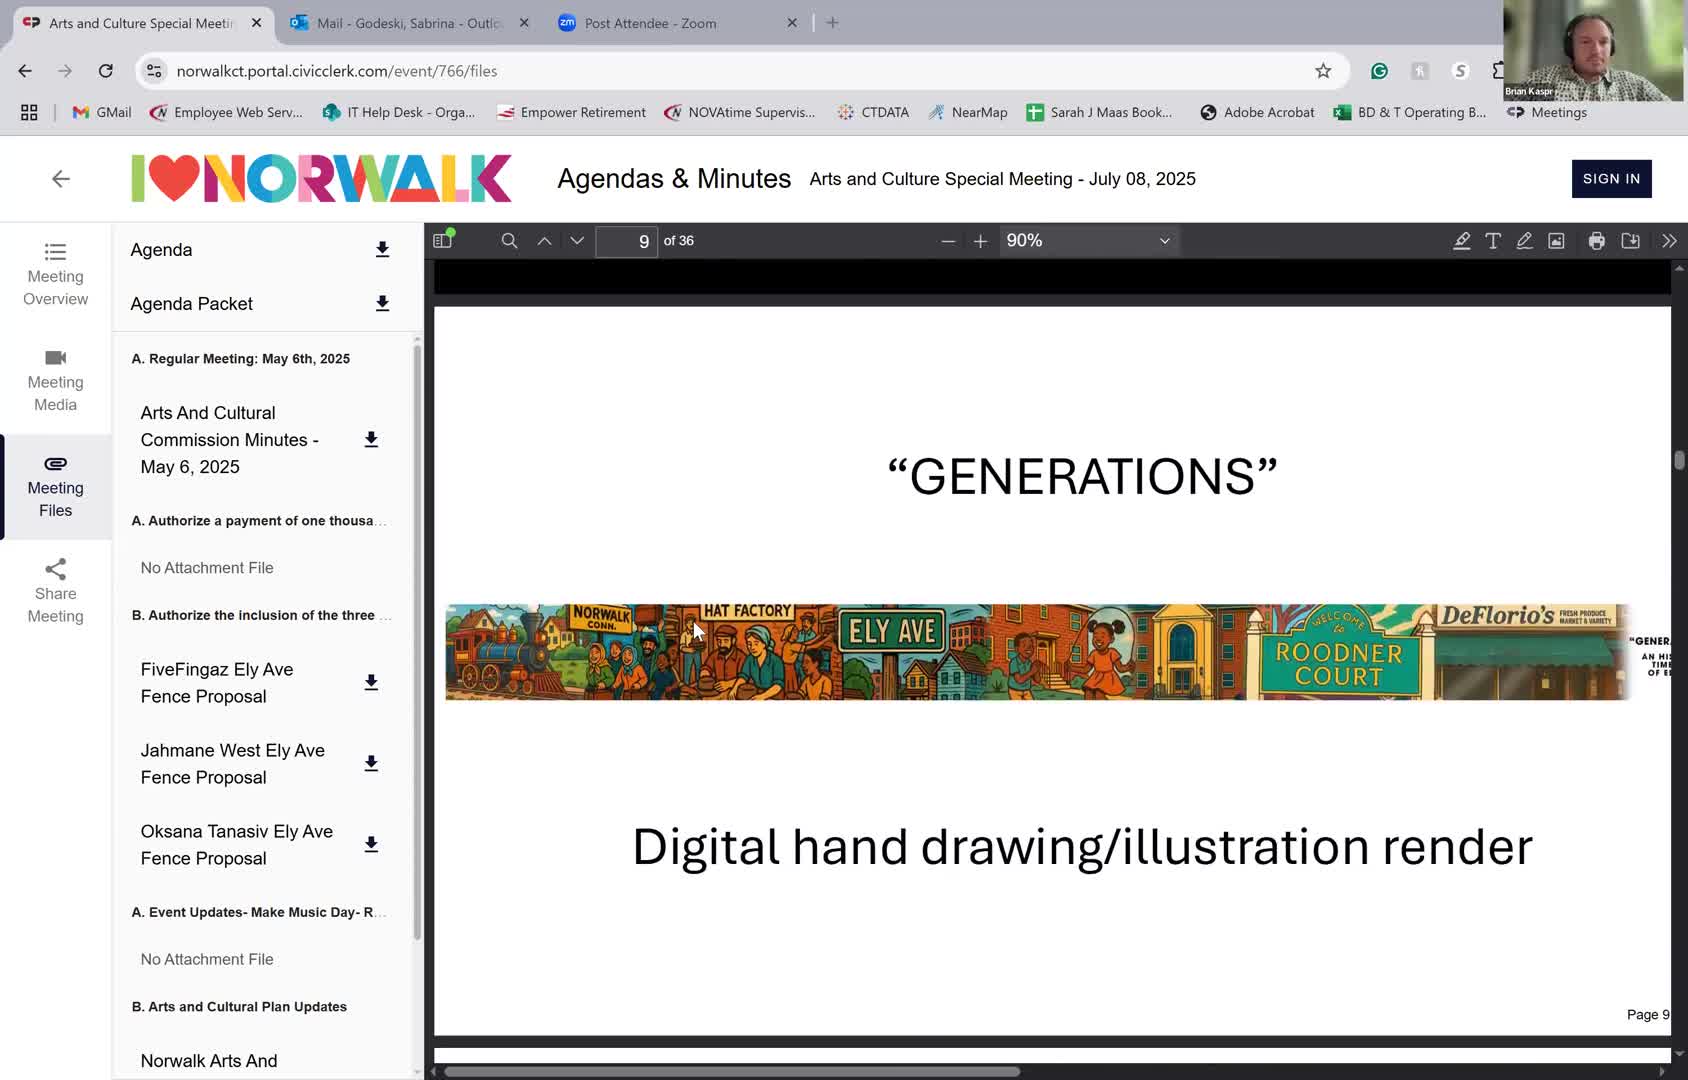Click the PDF horizontal scrollbar

click(732, 1071)
